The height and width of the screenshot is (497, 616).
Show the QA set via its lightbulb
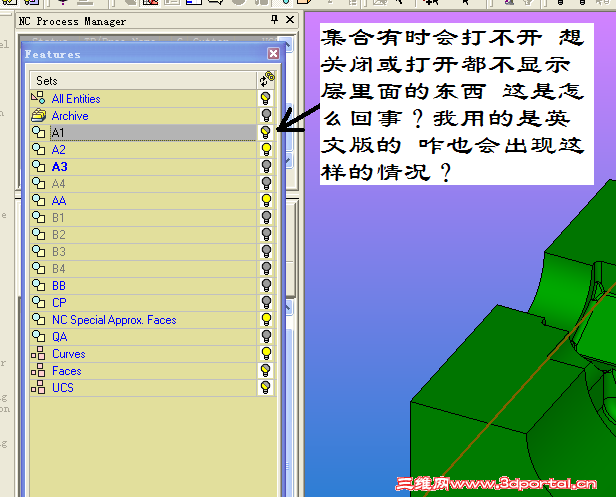266,336
